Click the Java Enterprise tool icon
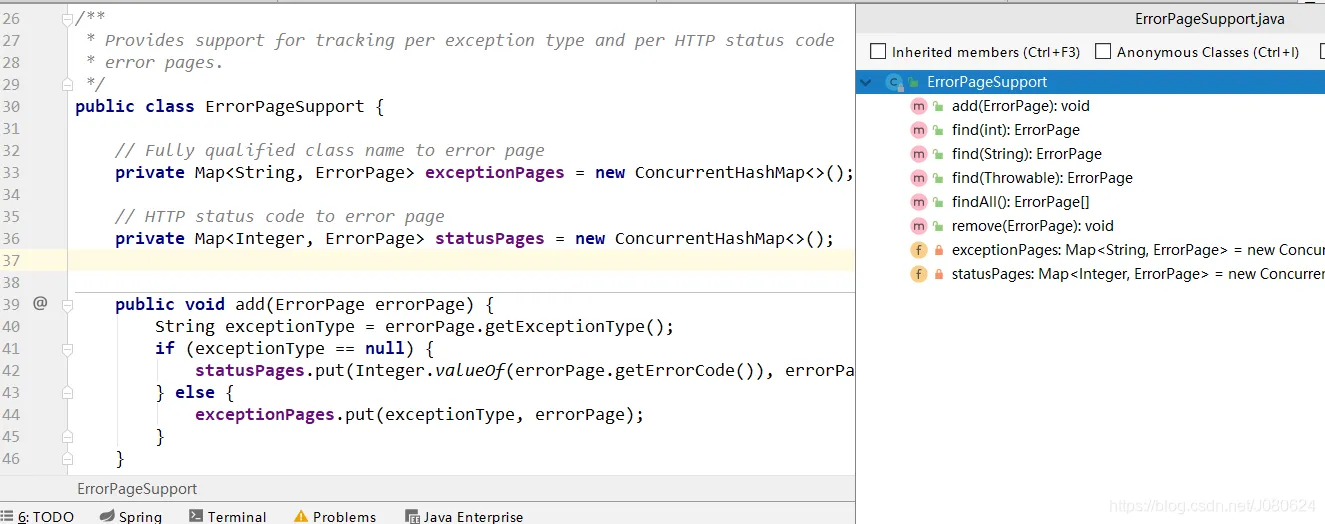Screen dimensions: 1325x524 (412, 516)
